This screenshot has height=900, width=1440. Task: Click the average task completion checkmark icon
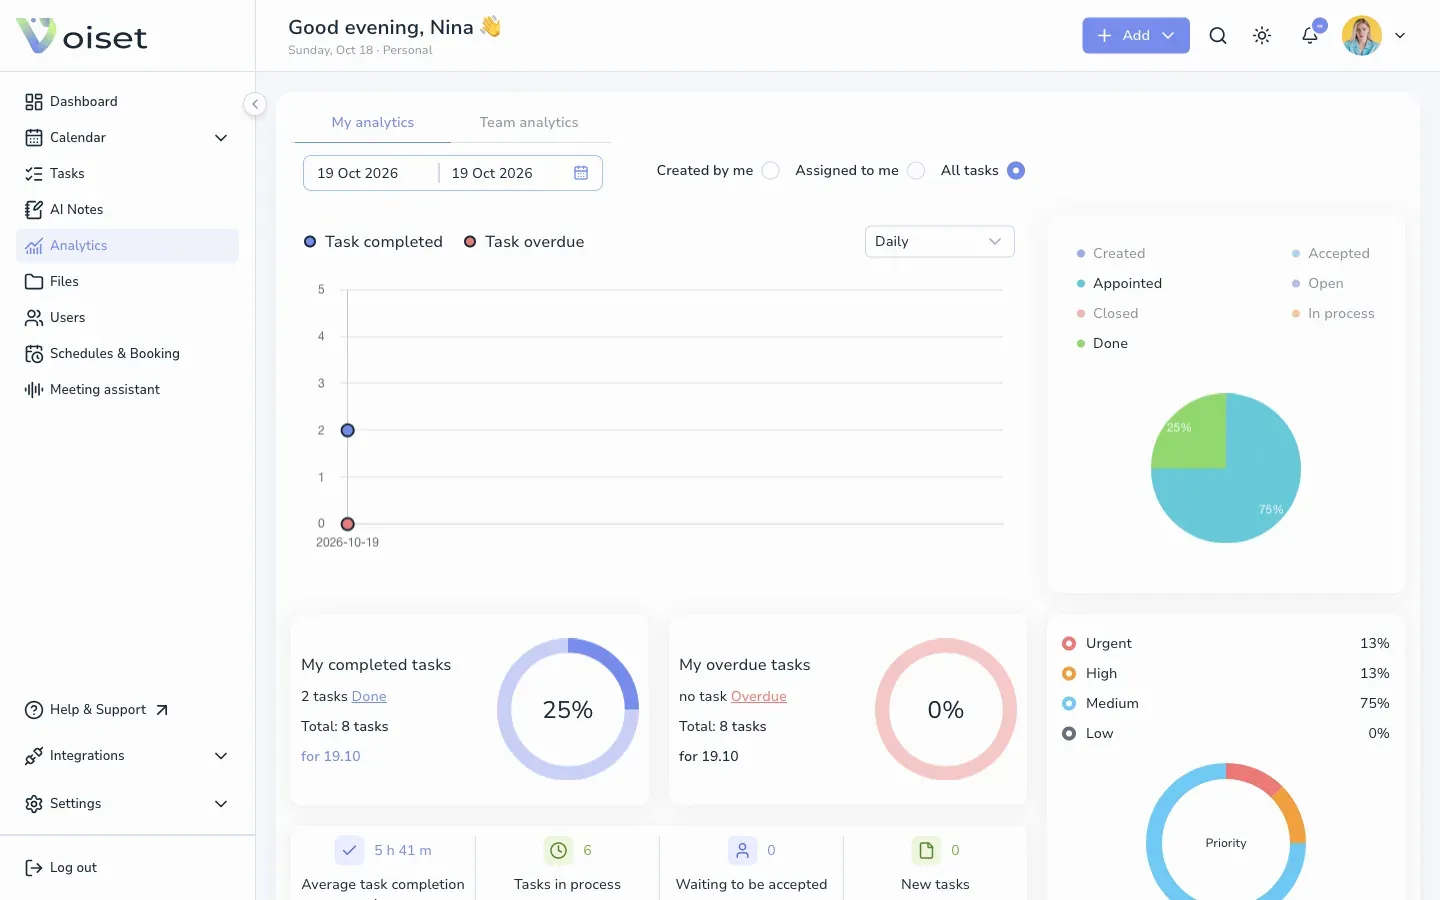point(349,851)
